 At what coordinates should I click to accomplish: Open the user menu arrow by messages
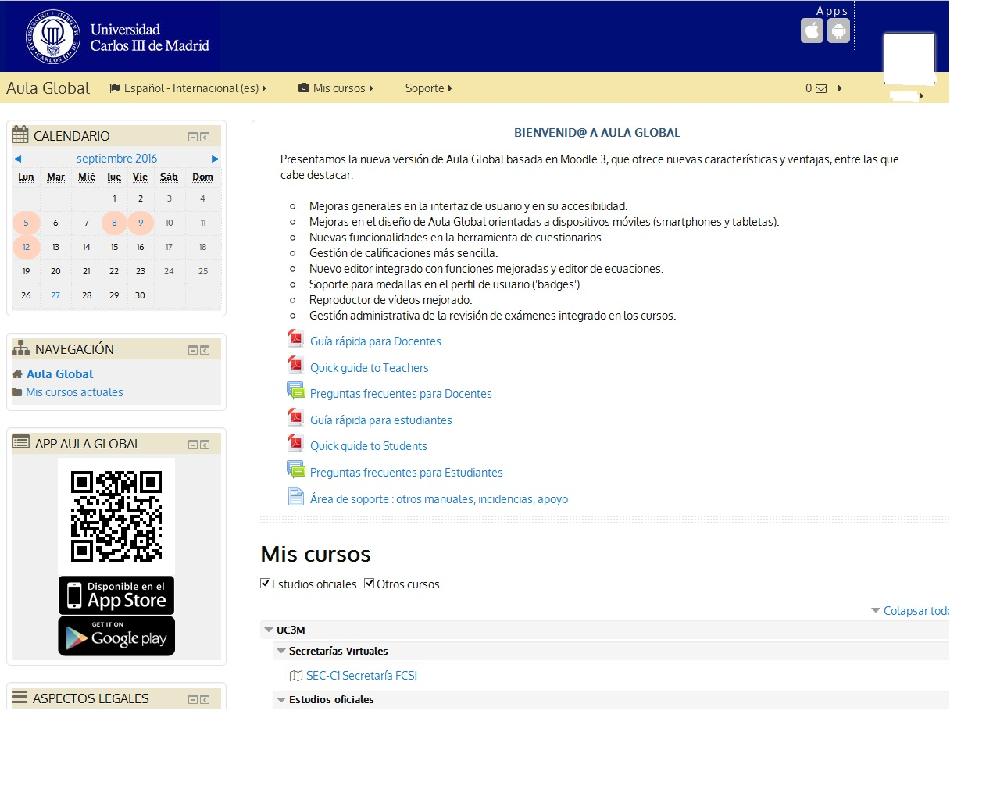coord(839,88)
